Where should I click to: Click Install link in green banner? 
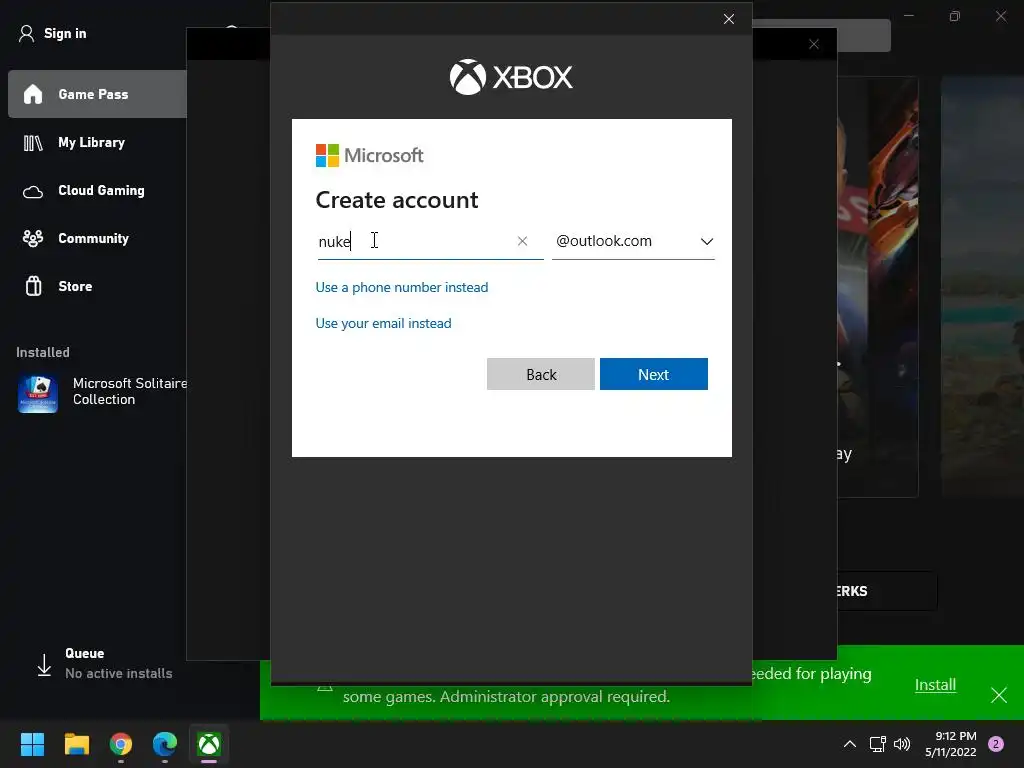pyautogui.click(x=935, y=684)
